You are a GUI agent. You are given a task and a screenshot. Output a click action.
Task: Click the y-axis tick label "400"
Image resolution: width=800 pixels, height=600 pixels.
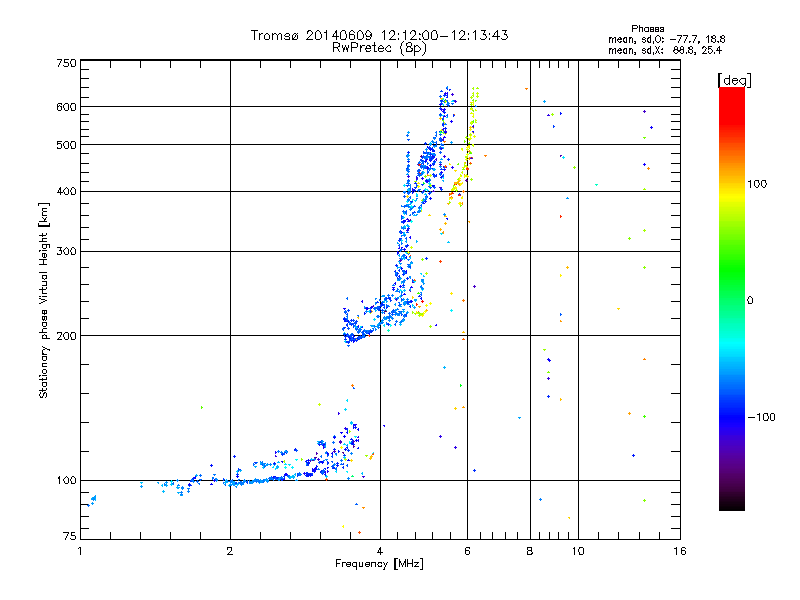(66, 191)
